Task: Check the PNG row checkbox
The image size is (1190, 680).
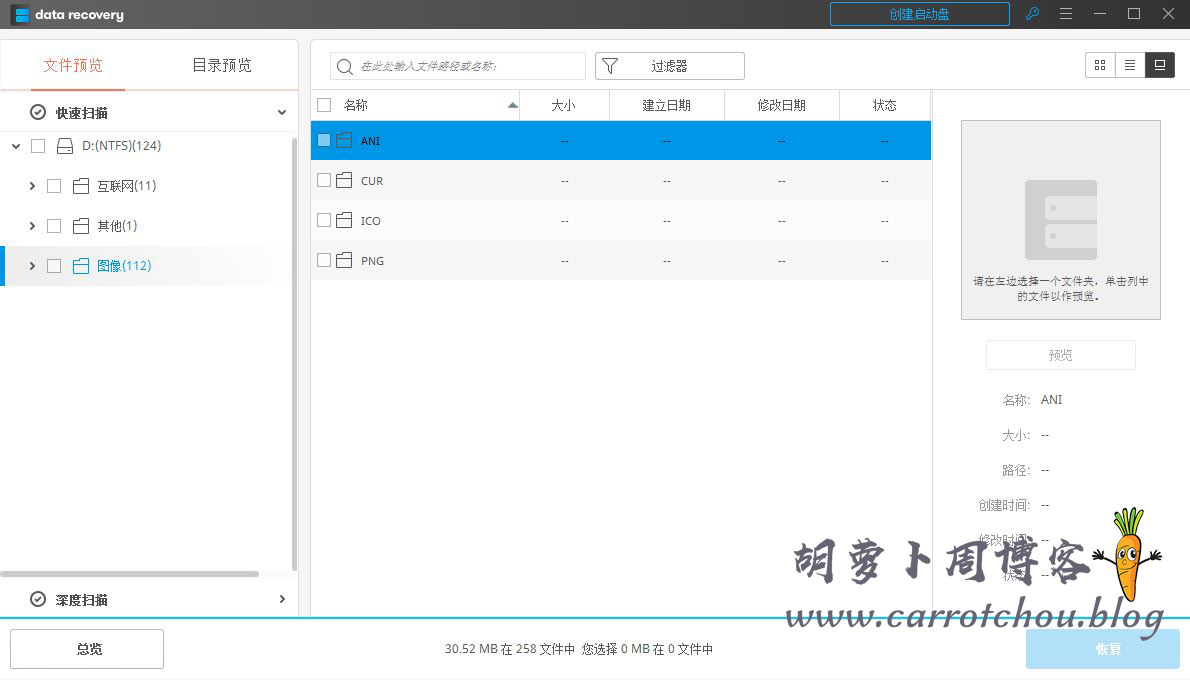Action: coord(324,260)
